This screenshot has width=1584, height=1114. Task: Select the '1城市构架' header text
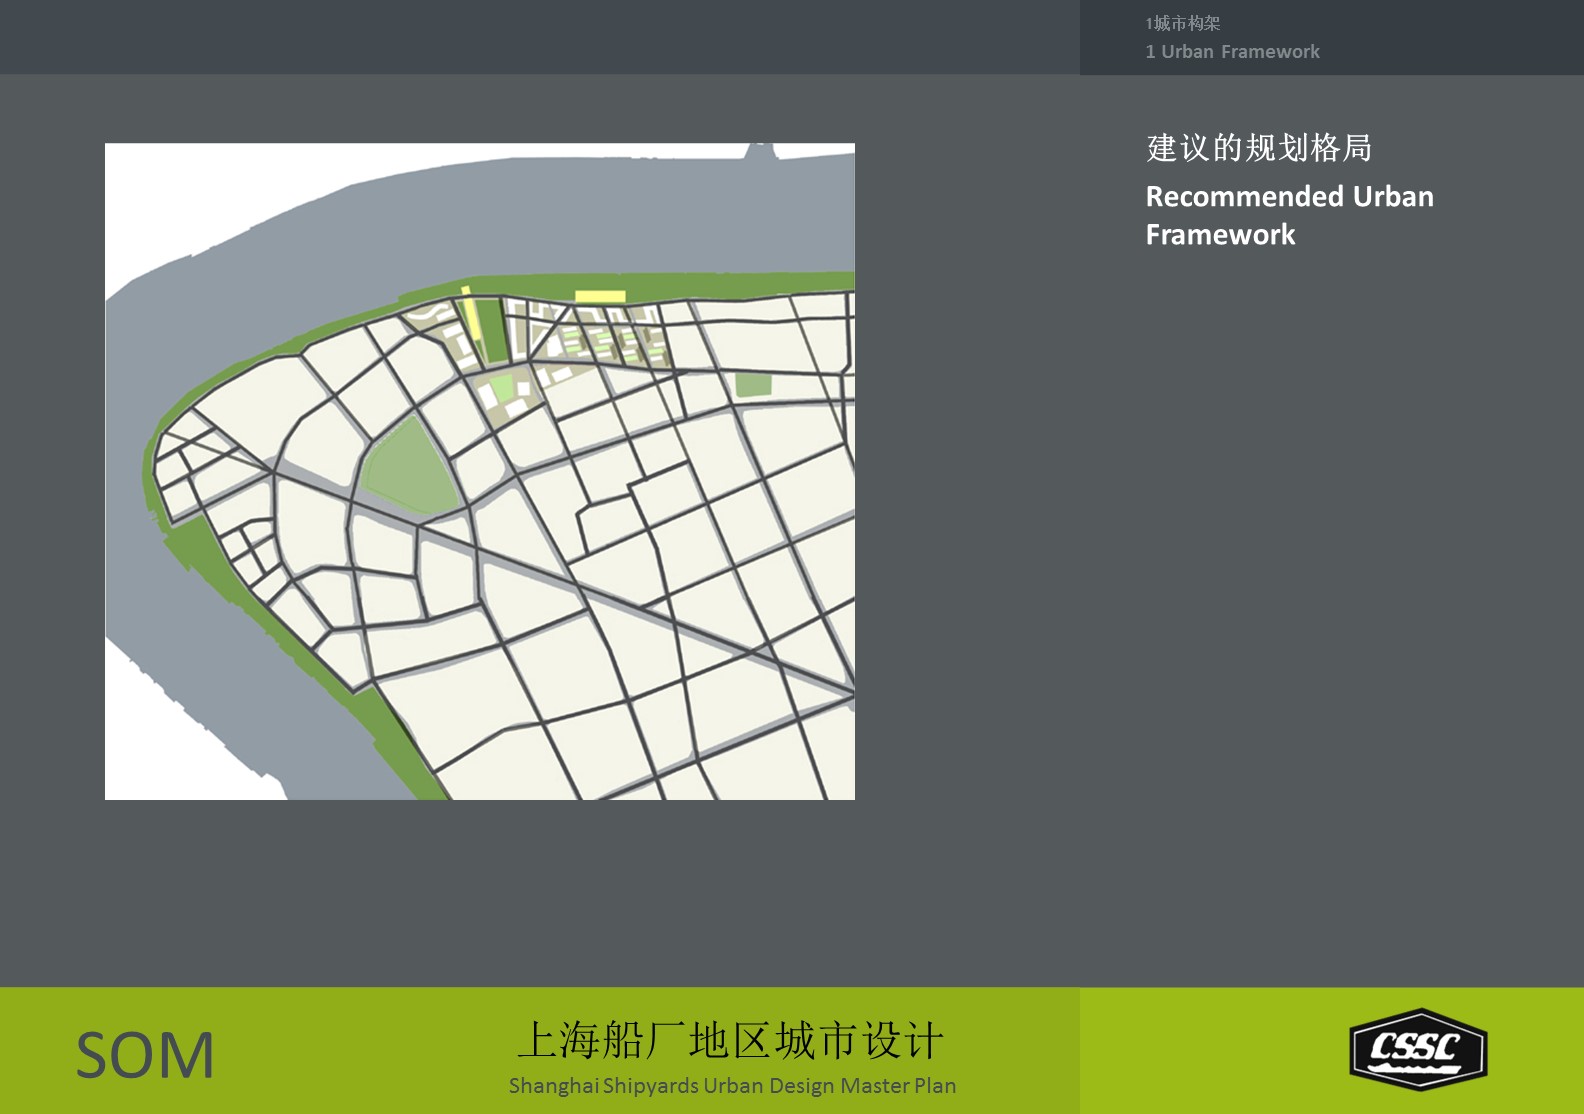pos(1183,23)
